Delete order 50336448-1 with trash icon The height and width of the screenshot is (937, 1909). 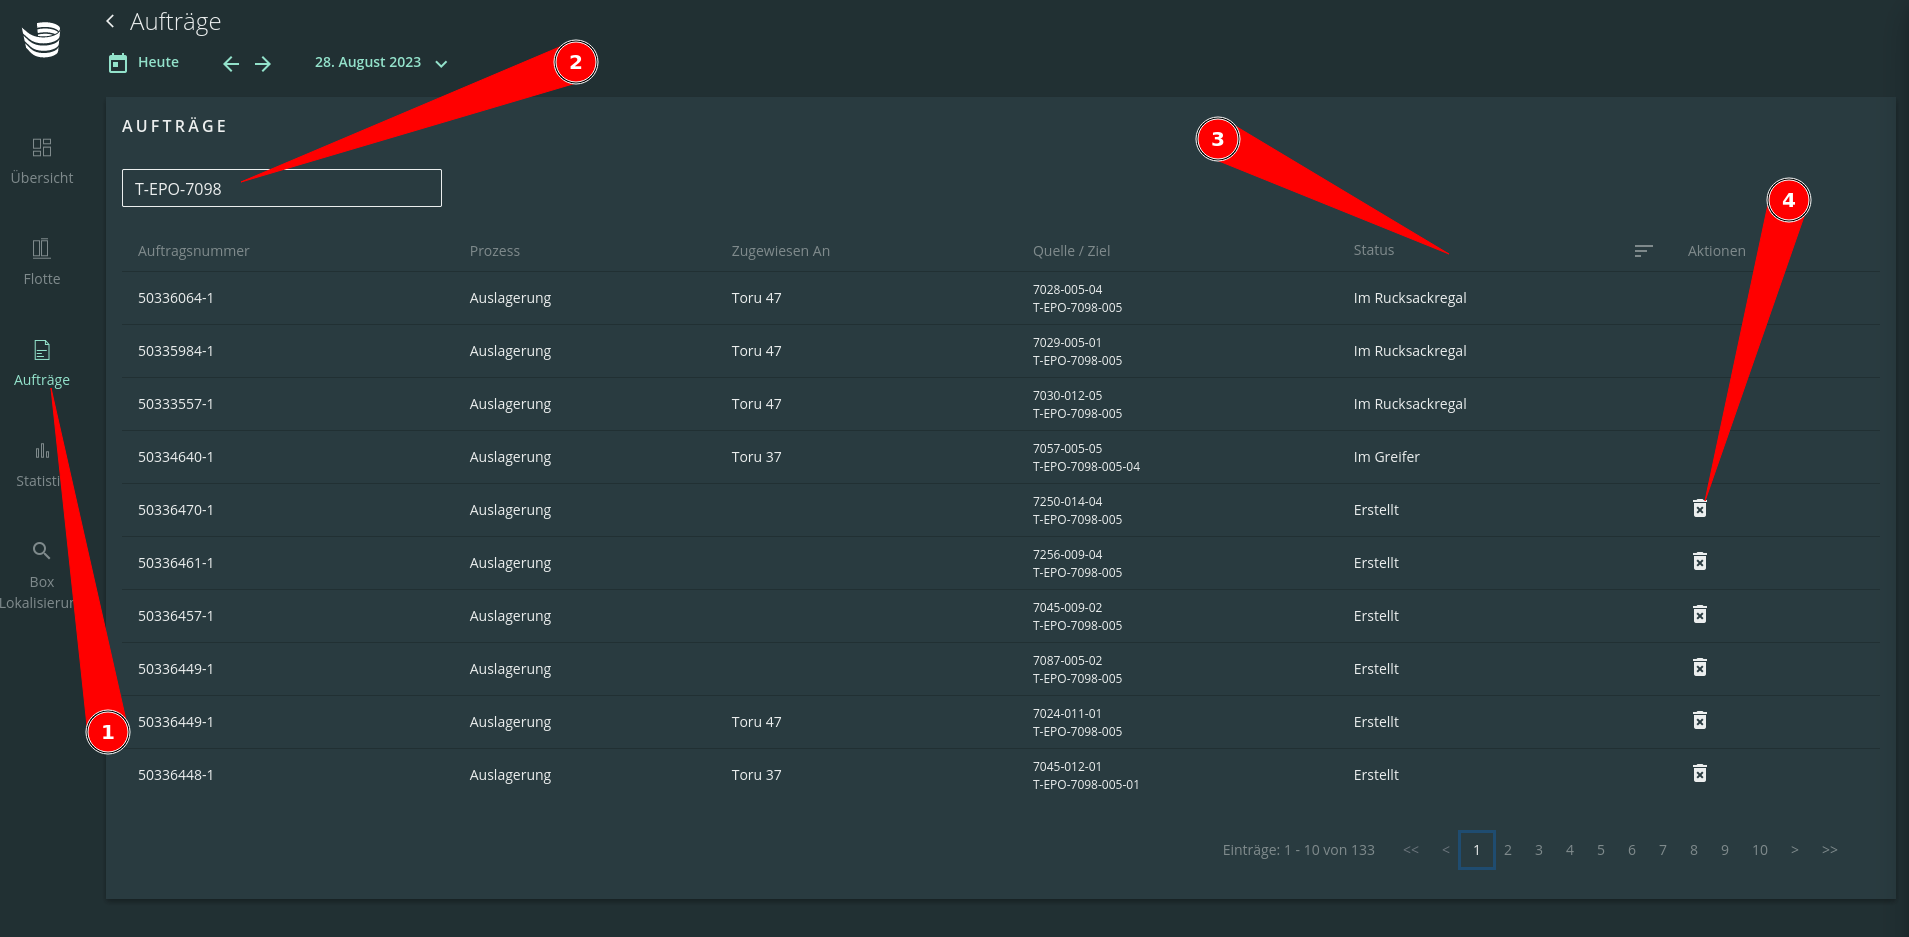pos(1699,774)
